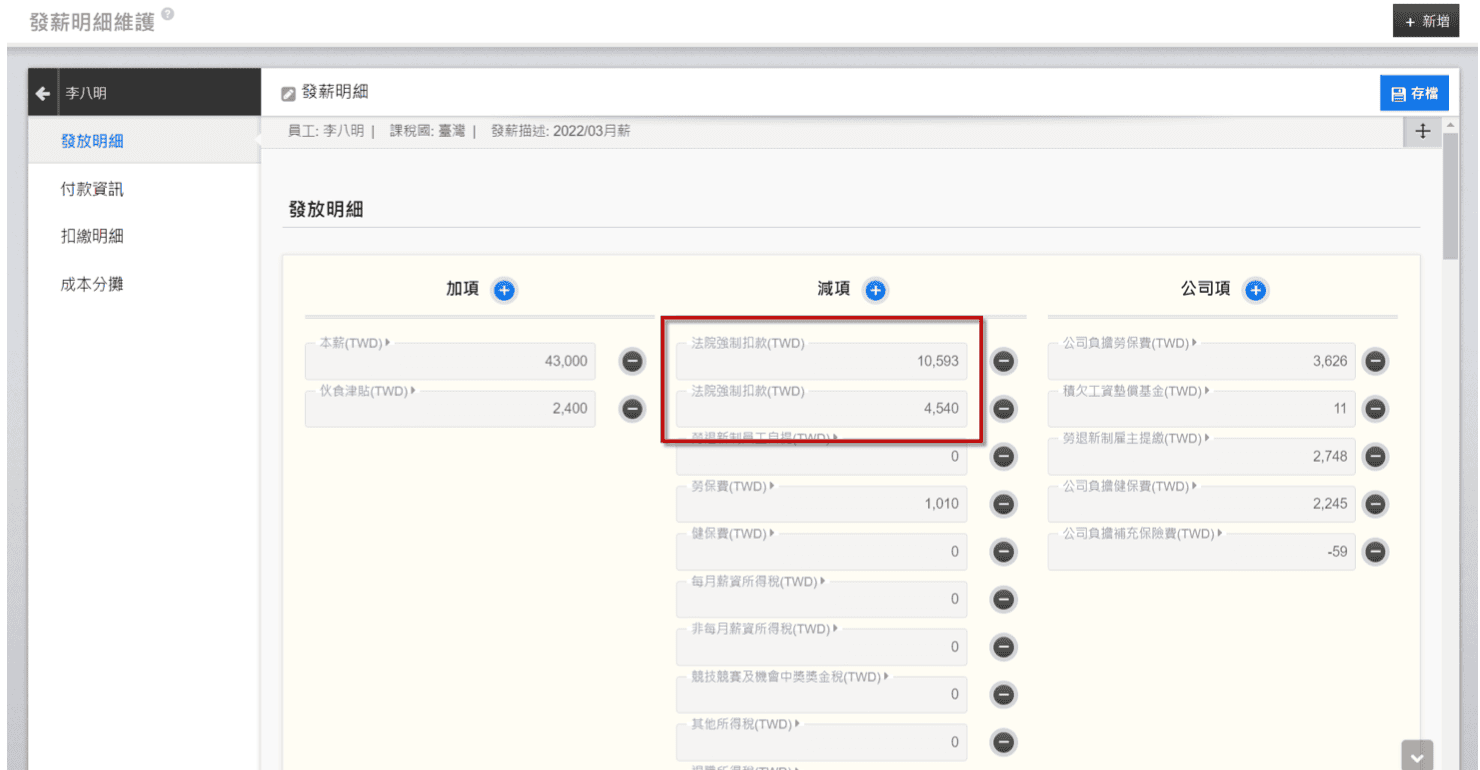This screenshot has width=1480, height=770.
Task: Click the 健保費 amount field
Action: (821, 552)
